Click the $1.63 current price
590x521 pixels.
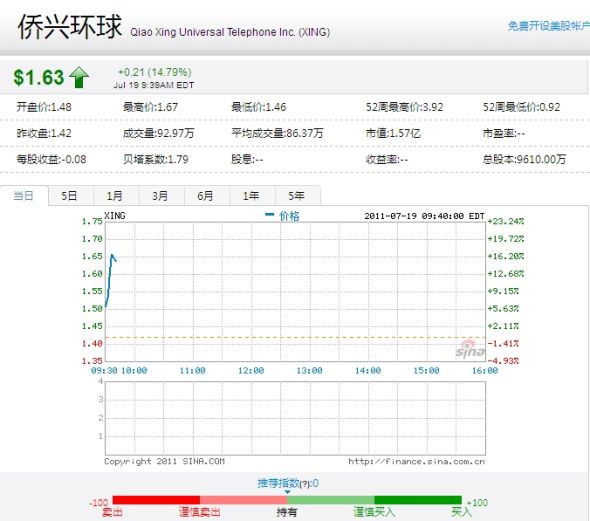pyautogui.click(x=39, y=77)
